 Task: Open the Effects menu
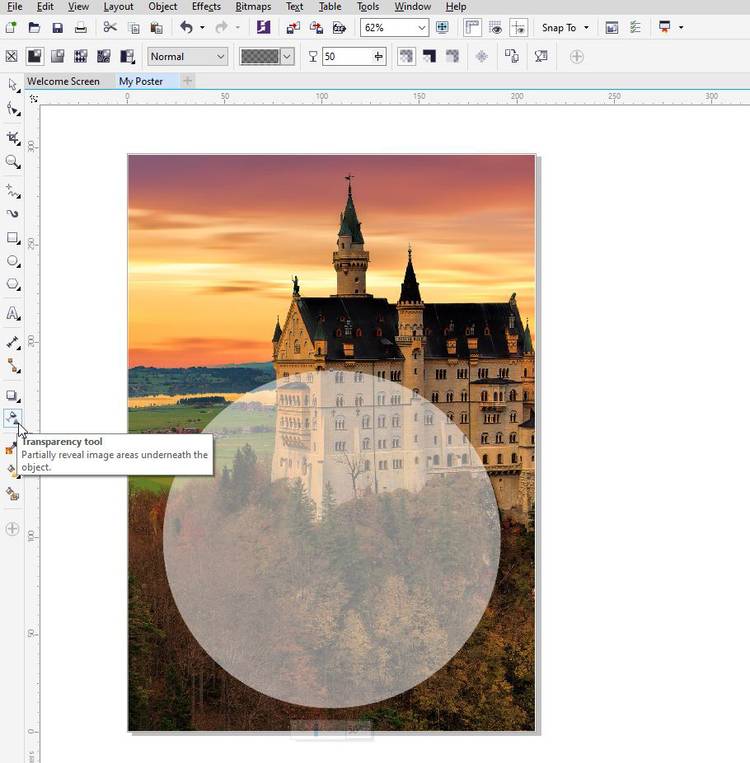pyautogui.click(x=206, y=7)
